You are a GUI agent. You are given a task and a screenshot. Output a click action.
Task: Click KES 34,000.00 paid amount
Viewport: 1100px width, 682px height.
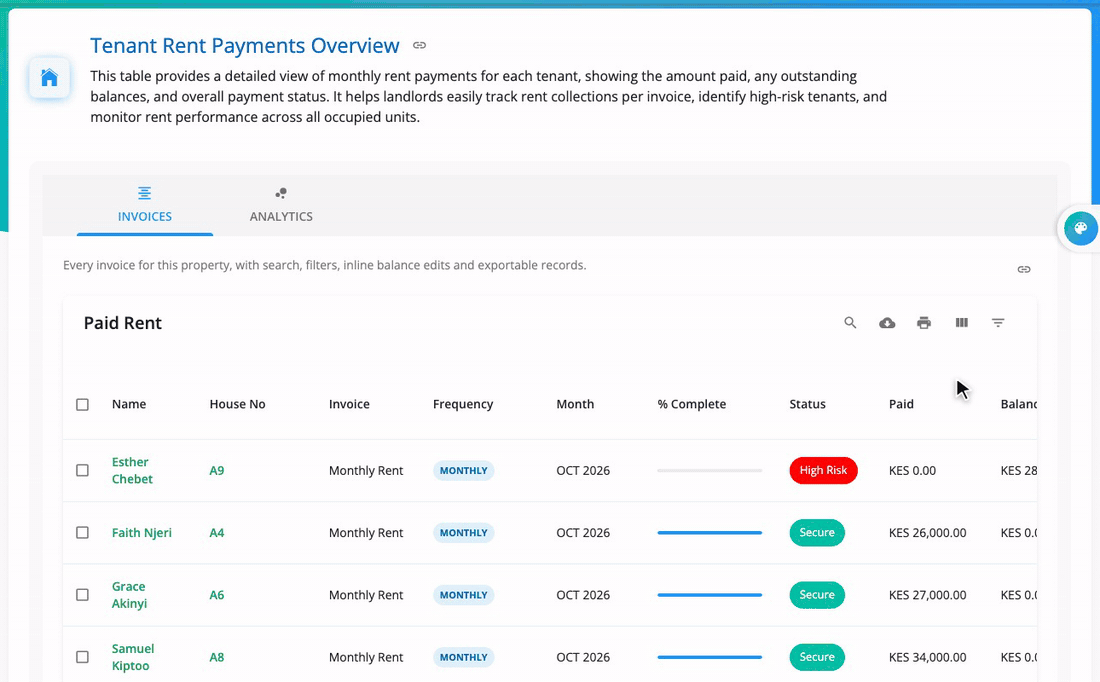coord(927,657)
